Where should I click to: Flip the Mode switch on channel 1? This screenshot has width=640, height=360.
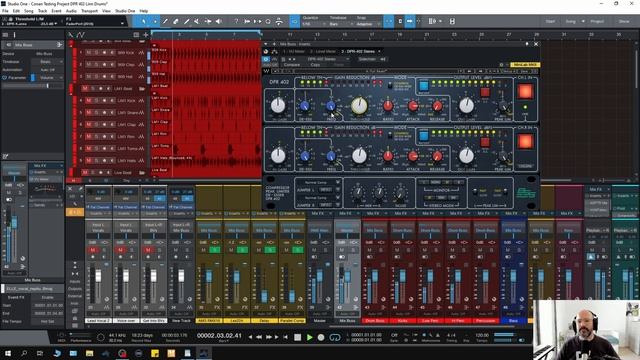pos(390,86)
